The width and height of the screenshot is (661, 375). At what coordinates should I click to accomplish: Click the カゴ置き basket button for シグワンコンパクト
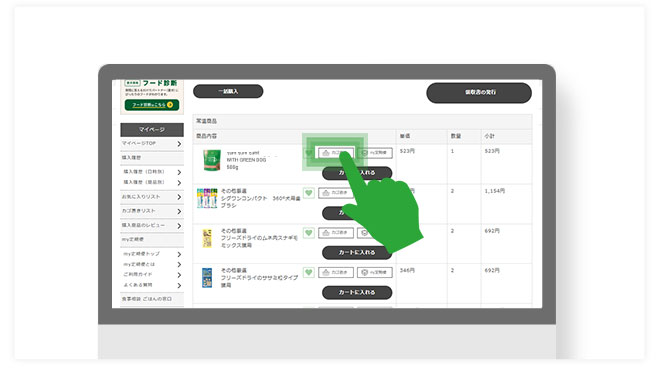click(x=336, y=193)
